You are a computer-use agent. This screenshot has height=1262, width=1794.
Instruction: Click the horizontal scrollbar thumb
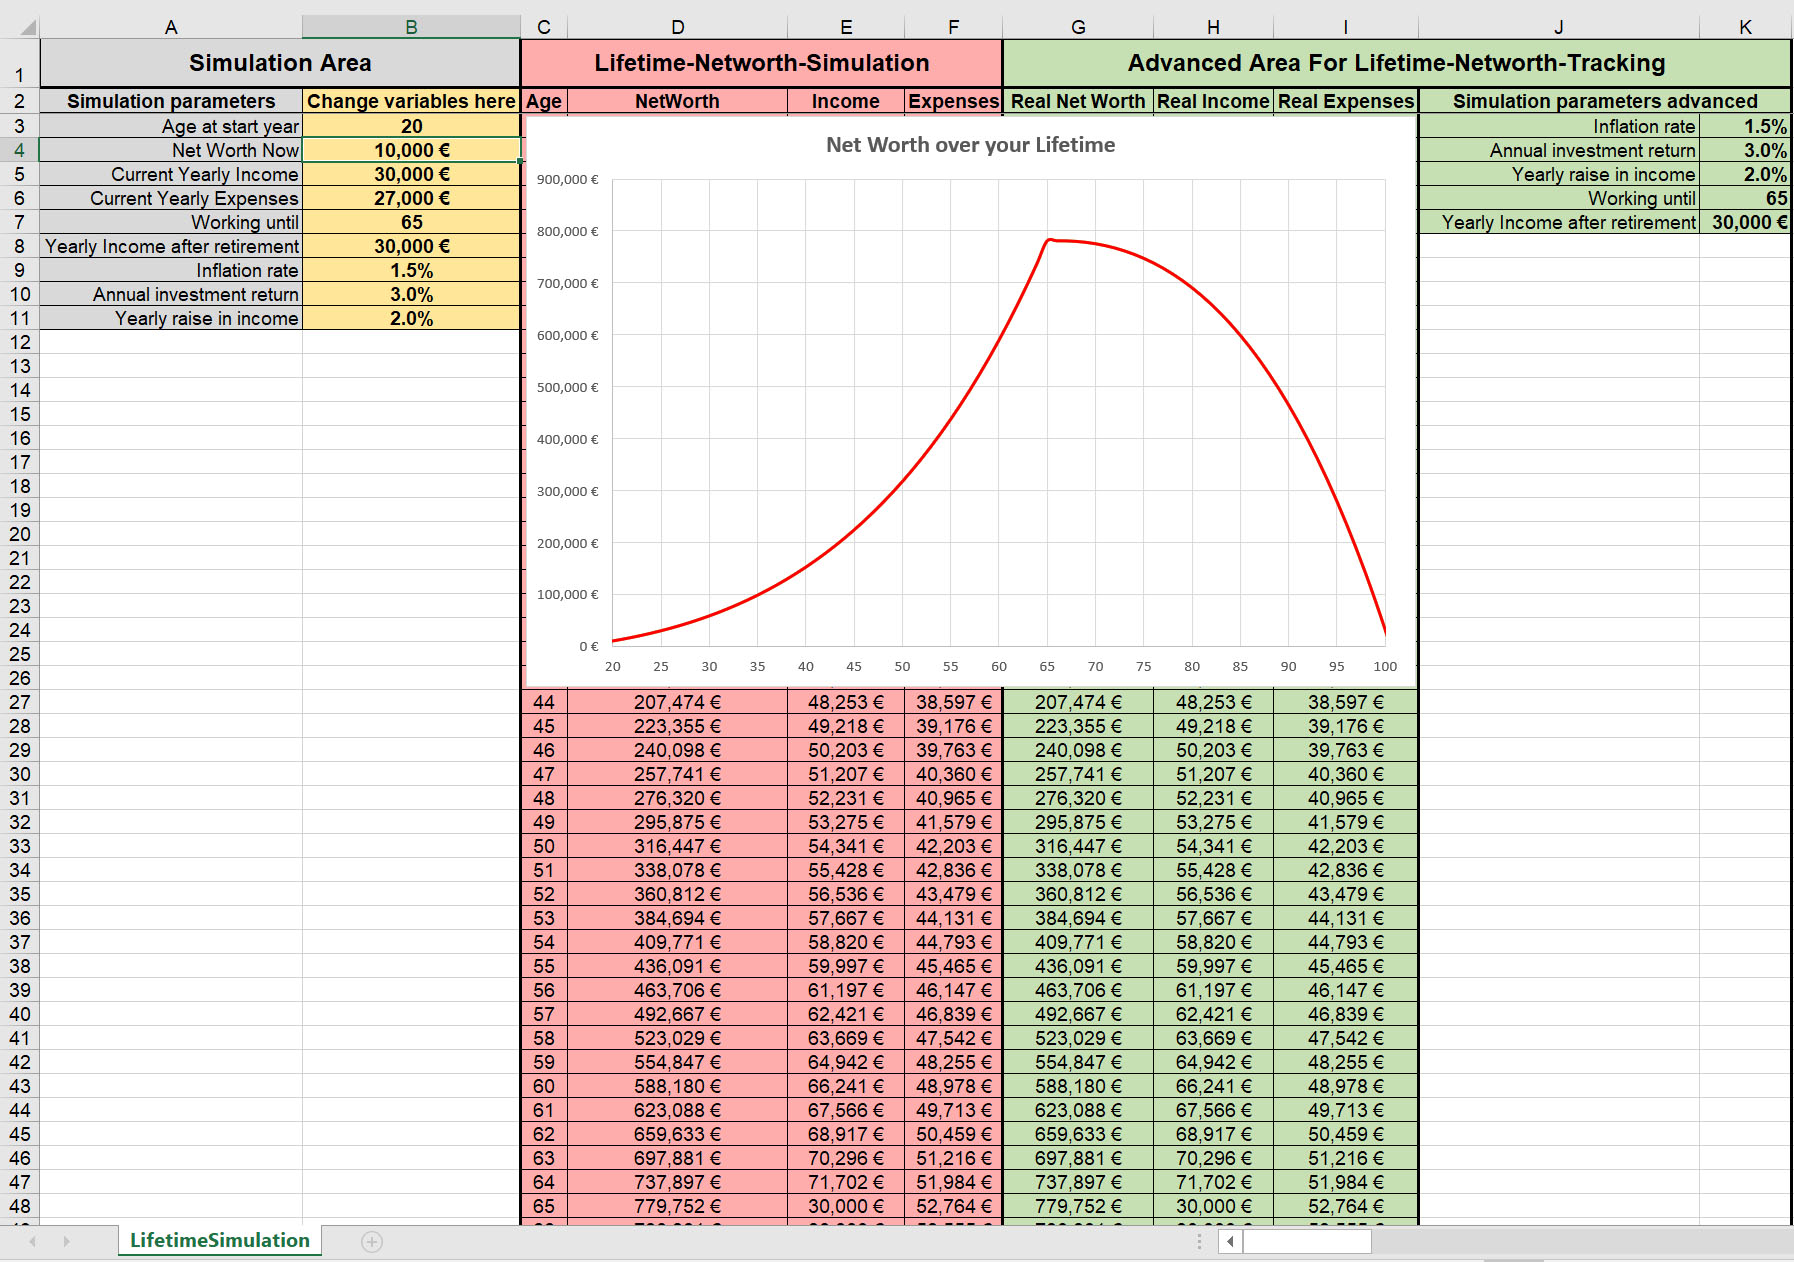coord(1306,1242)
